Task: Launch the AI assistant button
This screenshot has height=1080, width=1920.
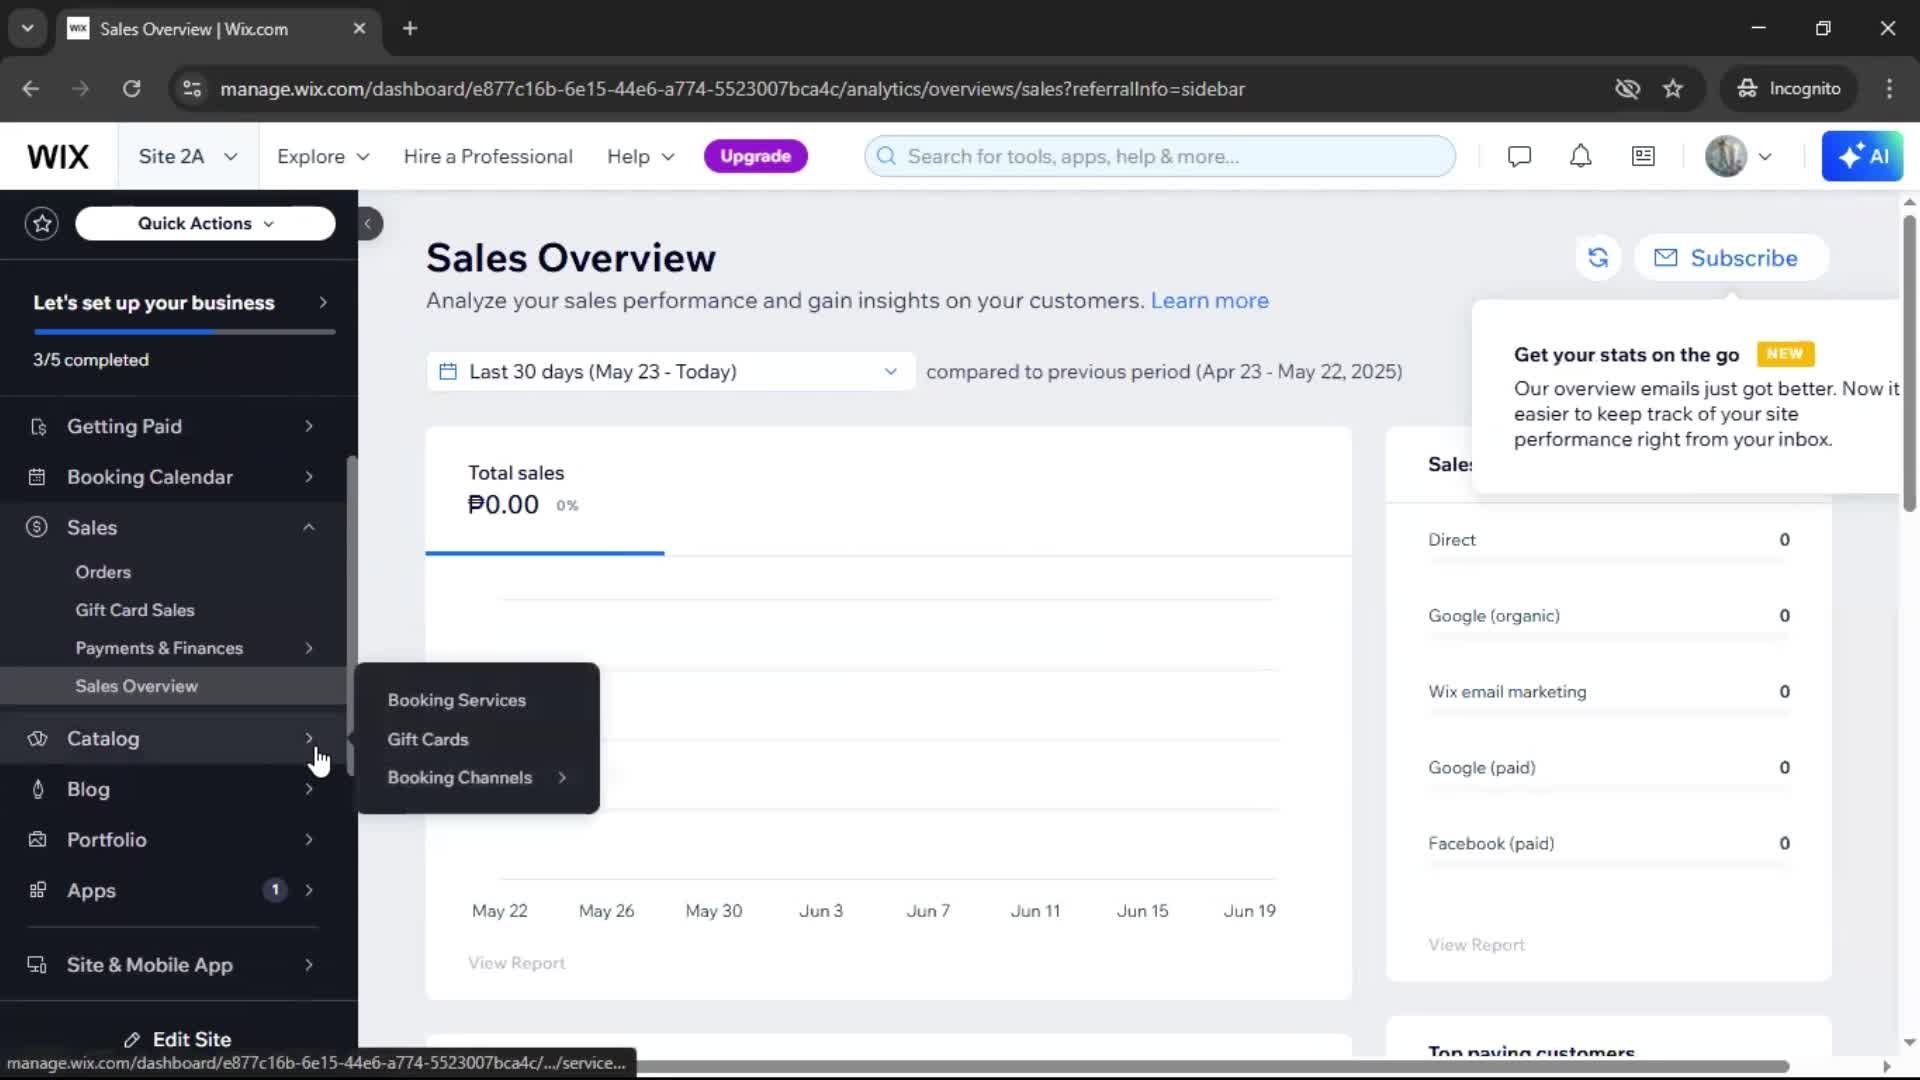Action: tap(1862, 157)
